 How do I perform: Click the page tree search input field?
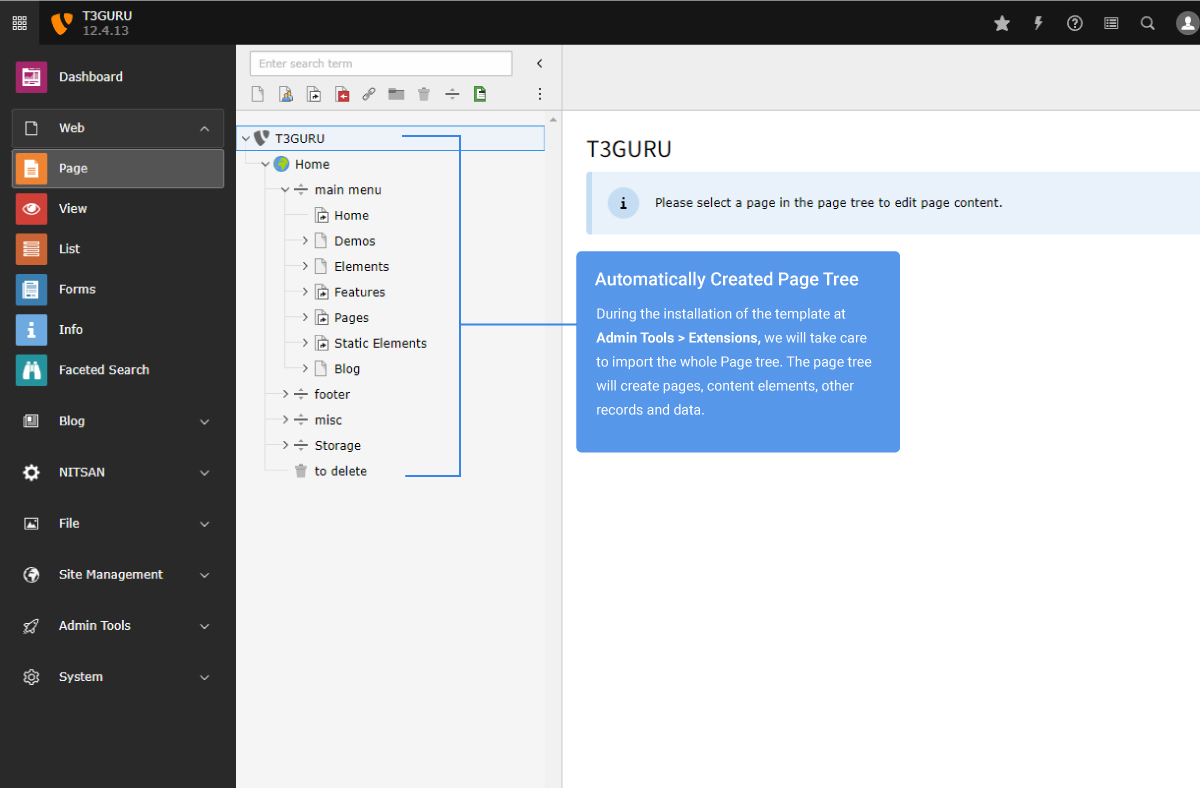point(380,62)
